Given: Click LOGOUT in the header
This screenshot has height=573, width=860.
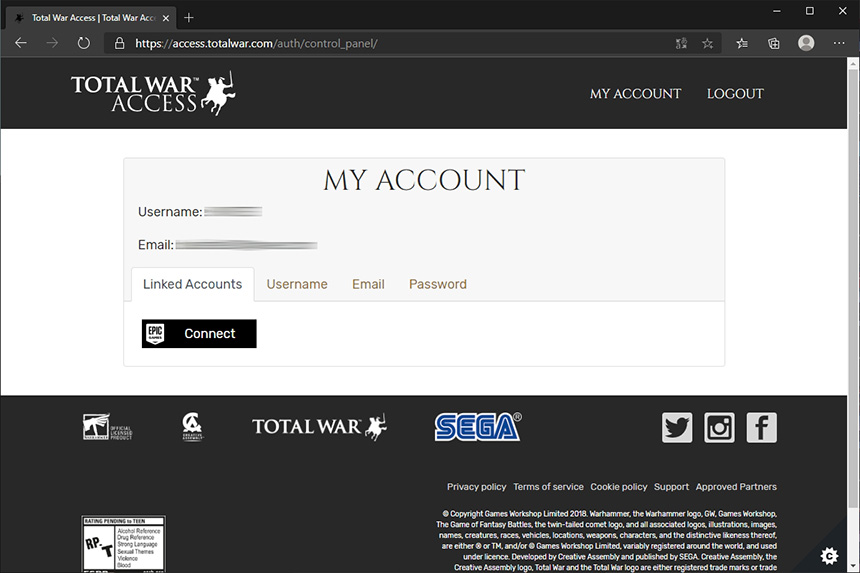Looking at the screenshot, I should [735, 94].
